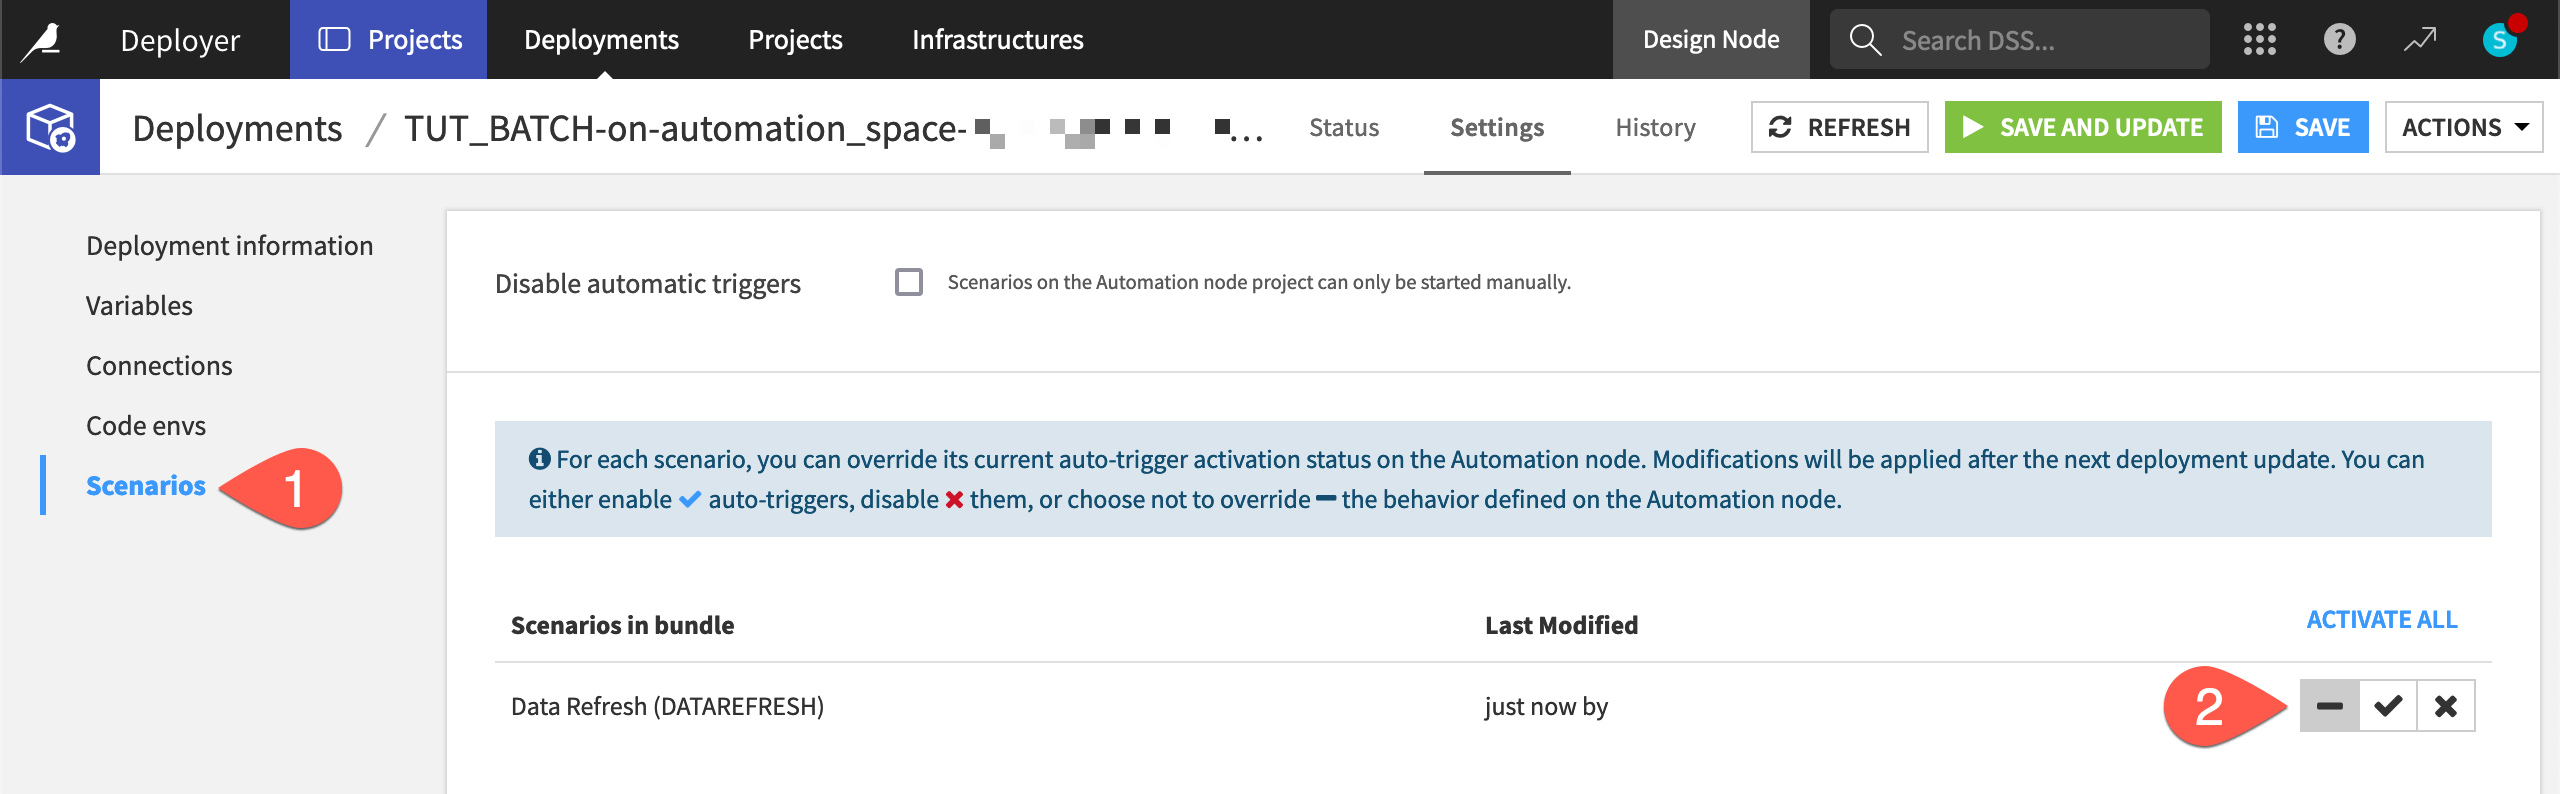Open the help question mark menu
Image resolution: width=2560 pixels, height=794 pixels.
pos(2339,40)
